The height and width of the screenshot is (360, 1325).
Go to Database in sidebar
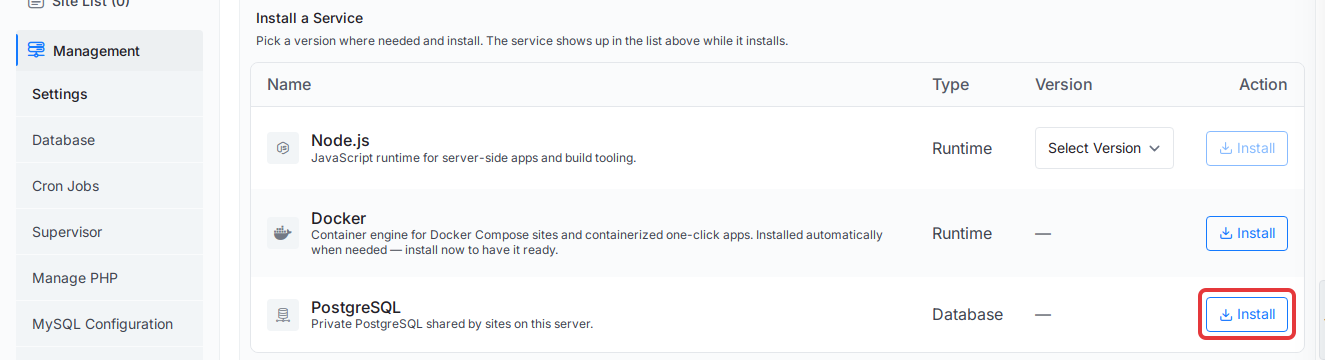coord(110,140)
